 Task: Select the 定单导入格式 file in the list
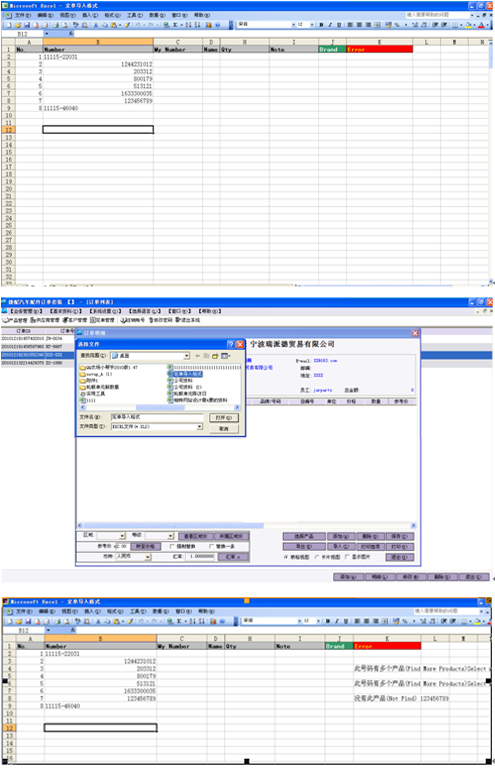[x=185, y=374]
